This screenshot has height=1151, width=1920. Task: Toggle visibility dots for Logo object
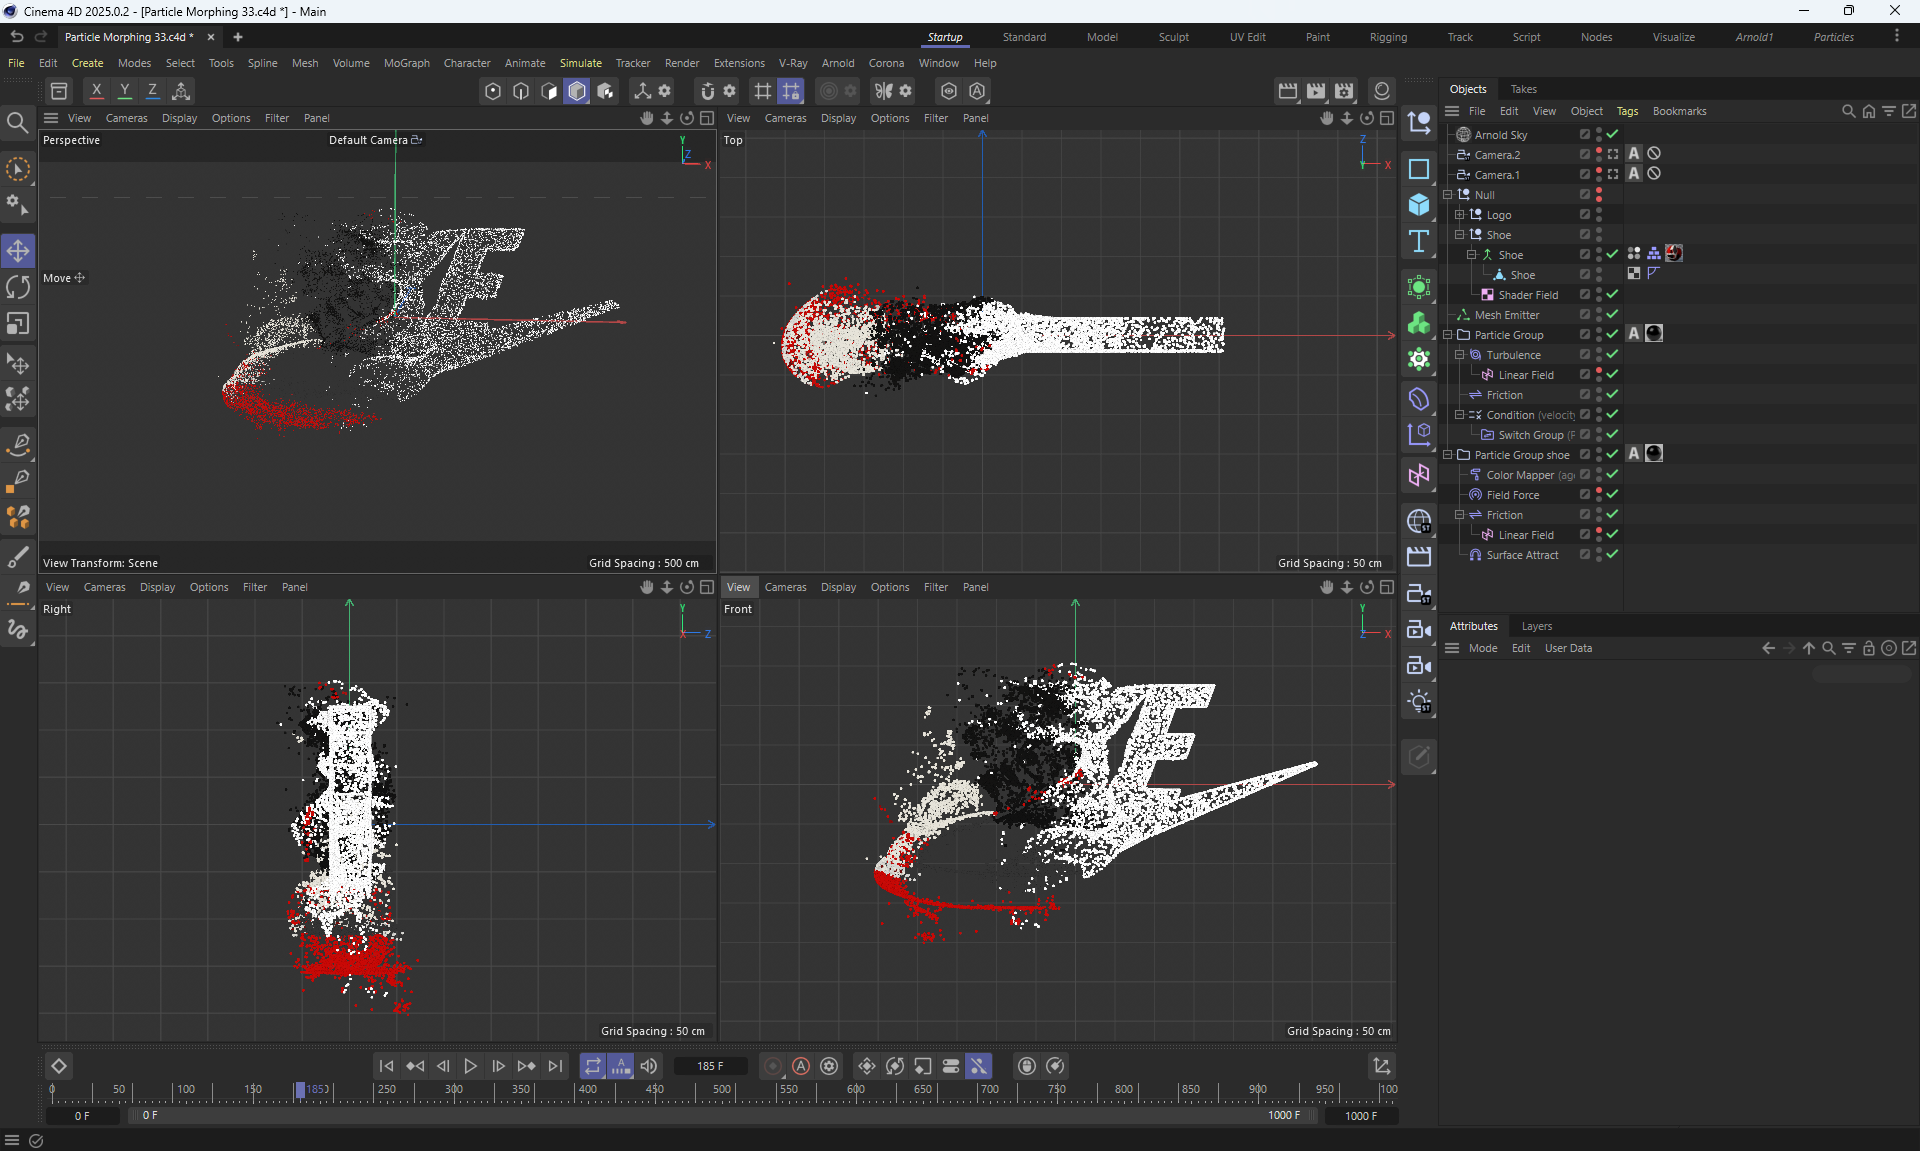1599,215
